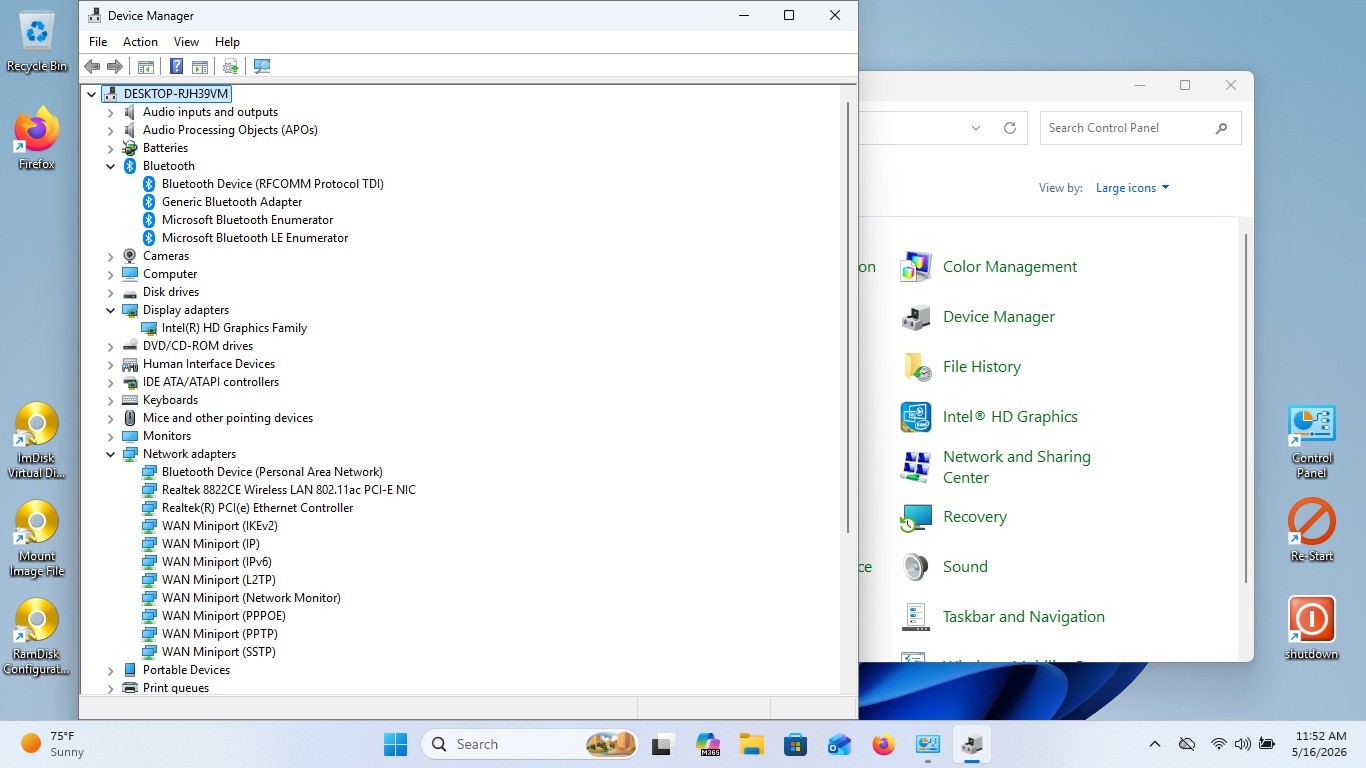This screenshot has height=768, width=1366.
Task: Open Firefox from the taskbar
Action: [882, 744]
